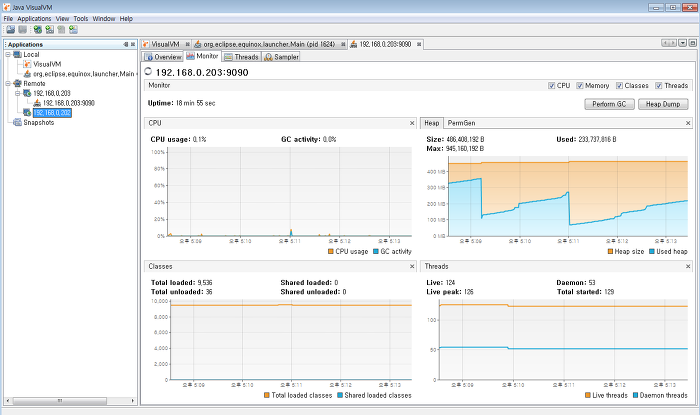Close the VisualVM document tab

[x=188, y=44]
